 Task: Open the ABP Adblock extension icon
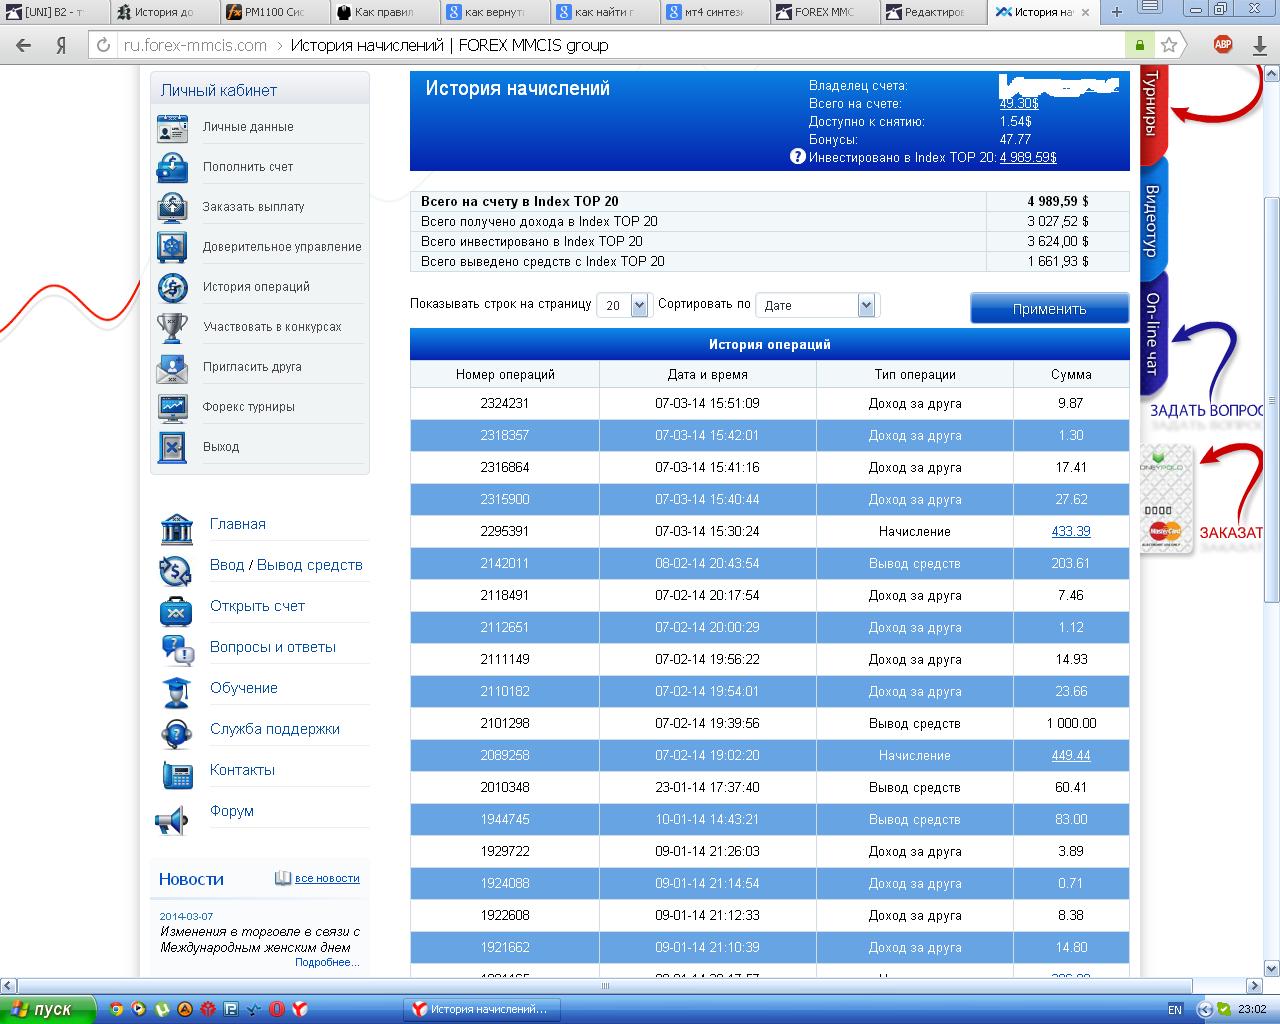(x=1222, y=45)
